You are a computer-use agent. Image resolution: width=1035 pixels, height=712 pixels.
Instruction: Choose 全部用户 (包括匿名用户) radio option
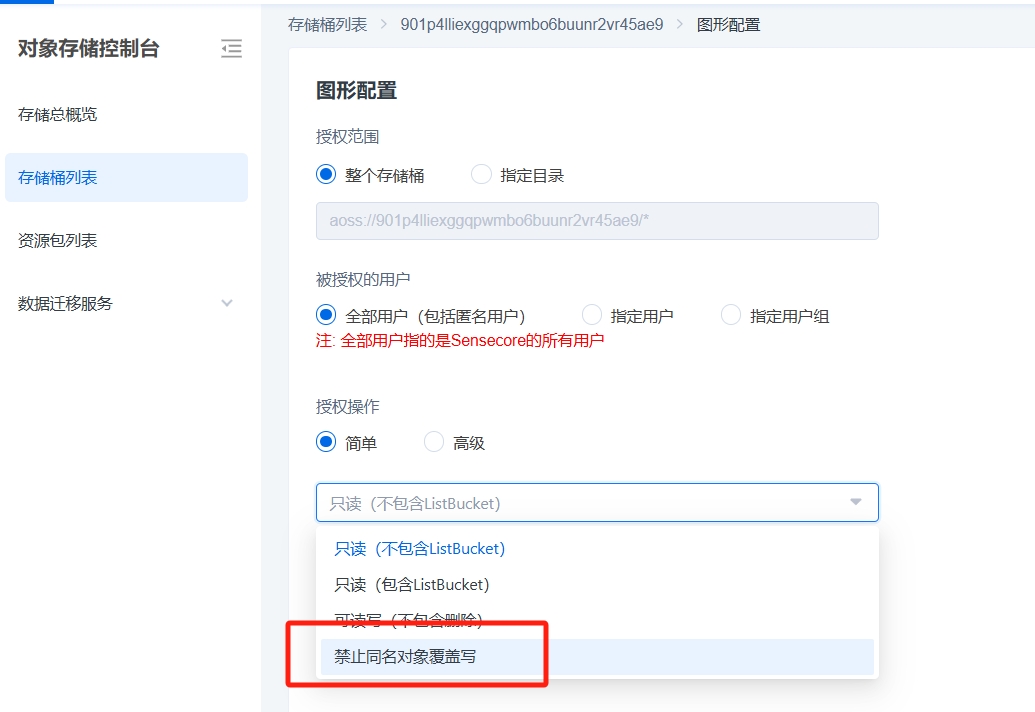pos(326,315)
